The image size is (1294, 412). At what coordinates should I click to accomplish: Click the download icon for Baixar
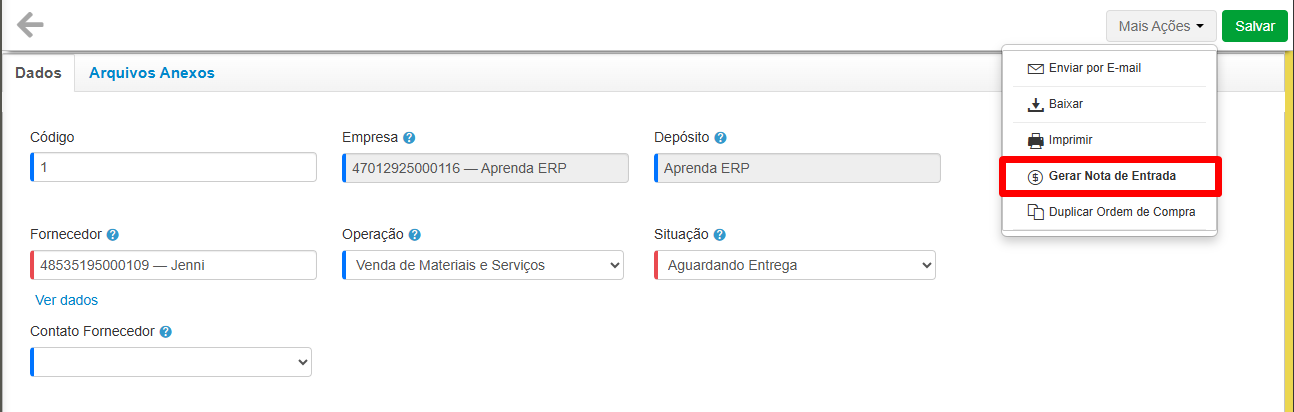click(1036, 105)
